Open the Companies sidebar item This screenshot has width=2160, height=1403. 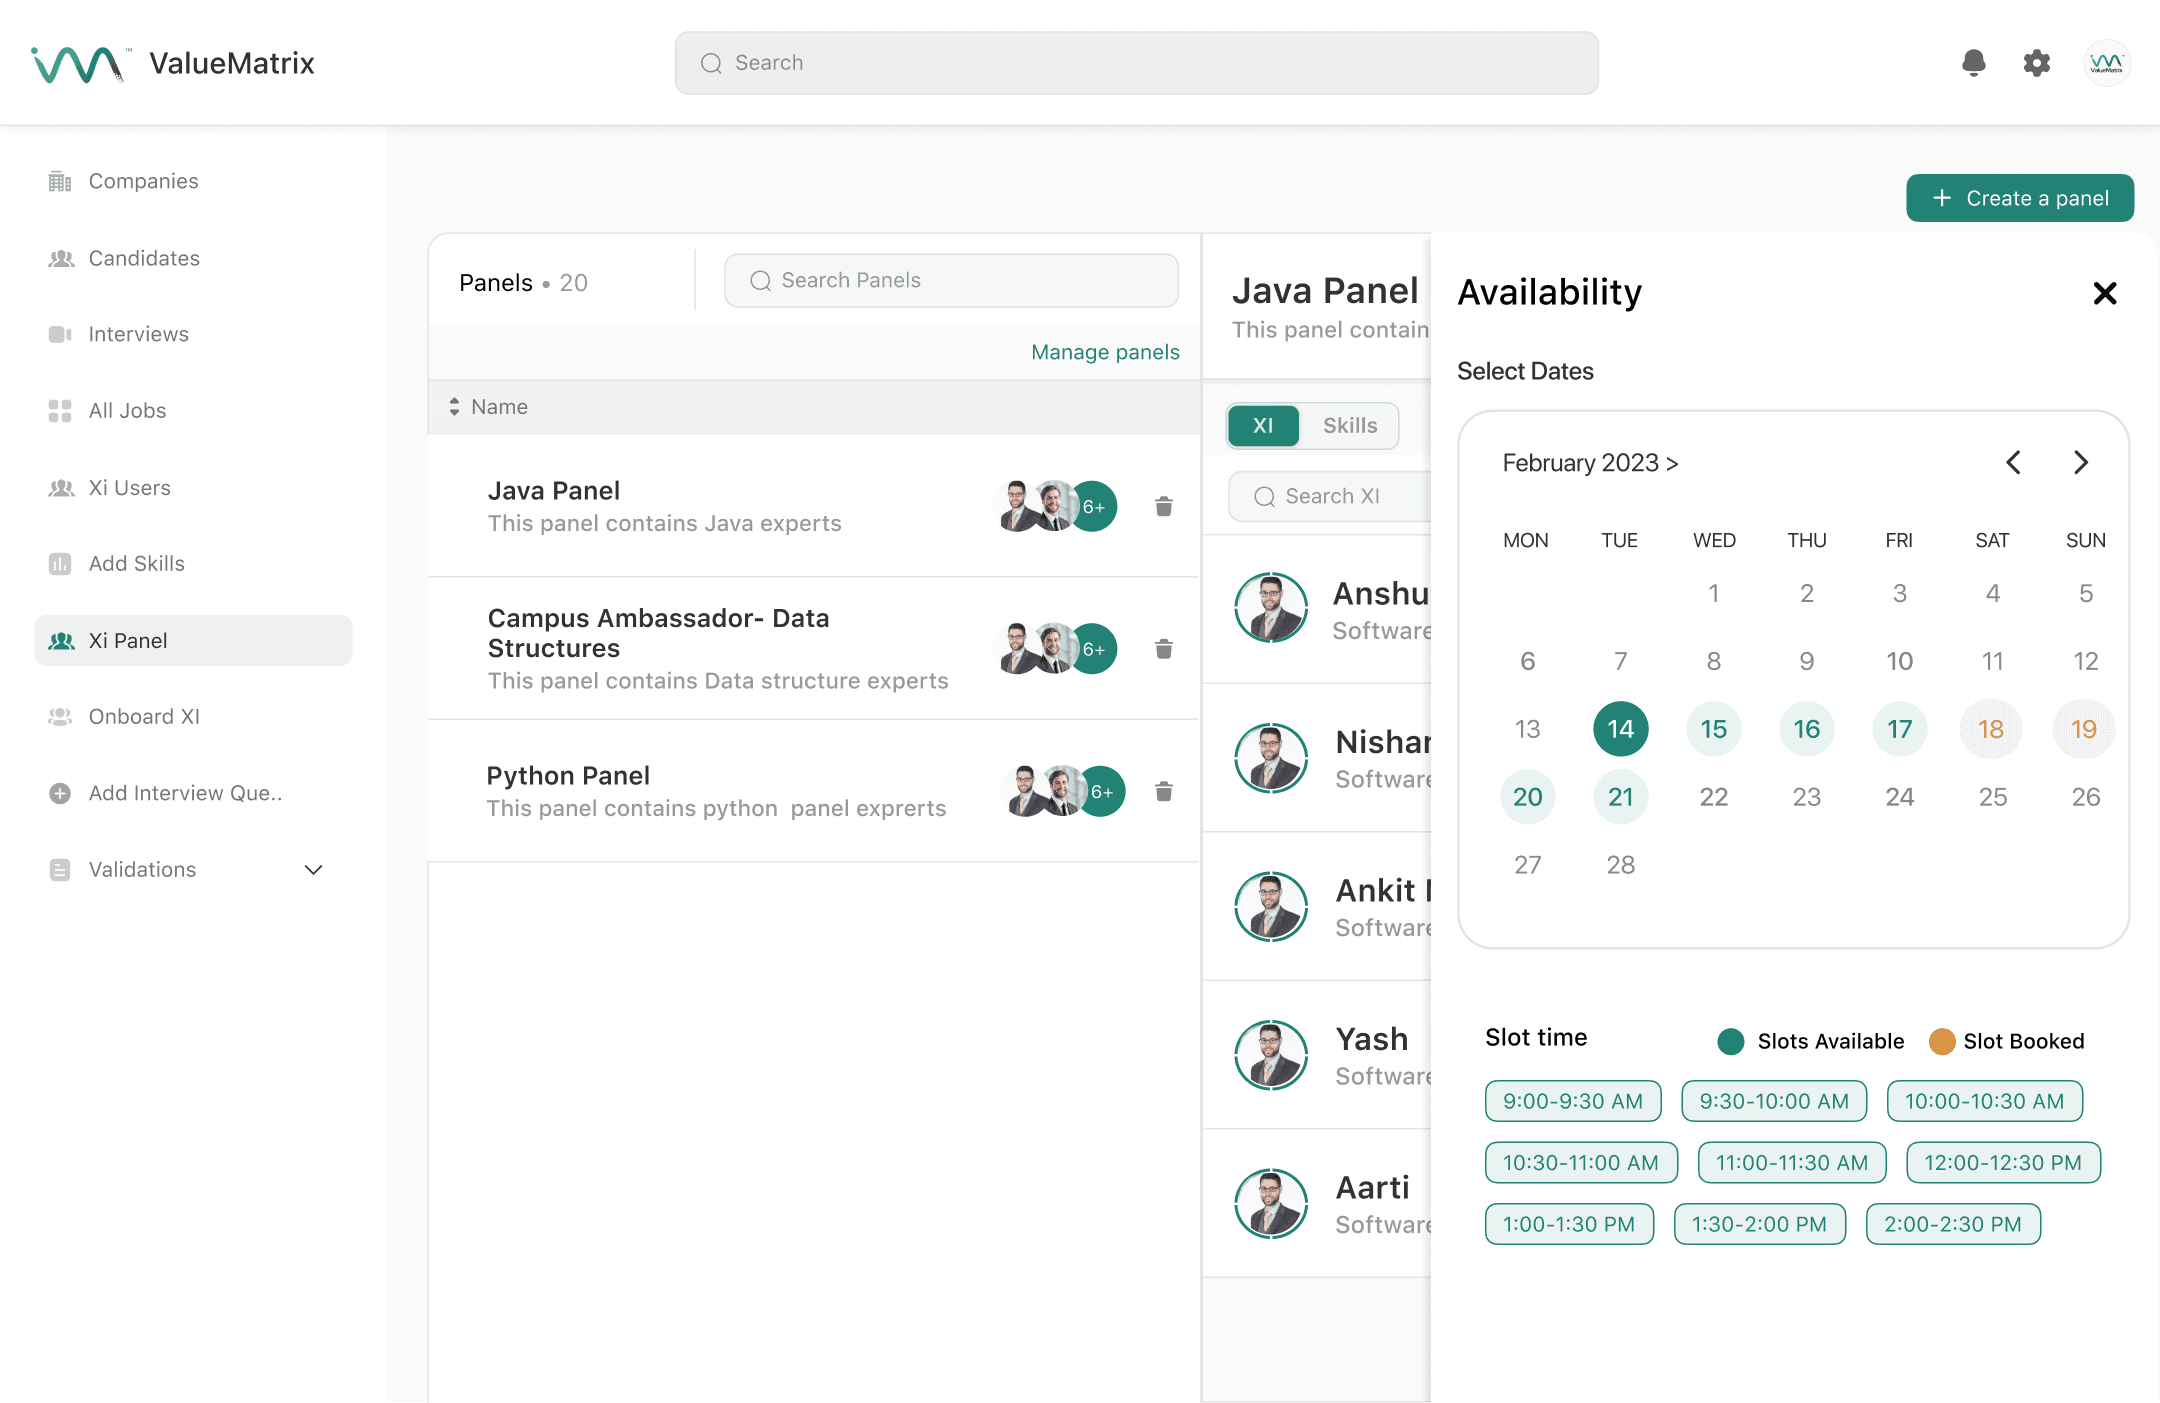coord(143,181)
